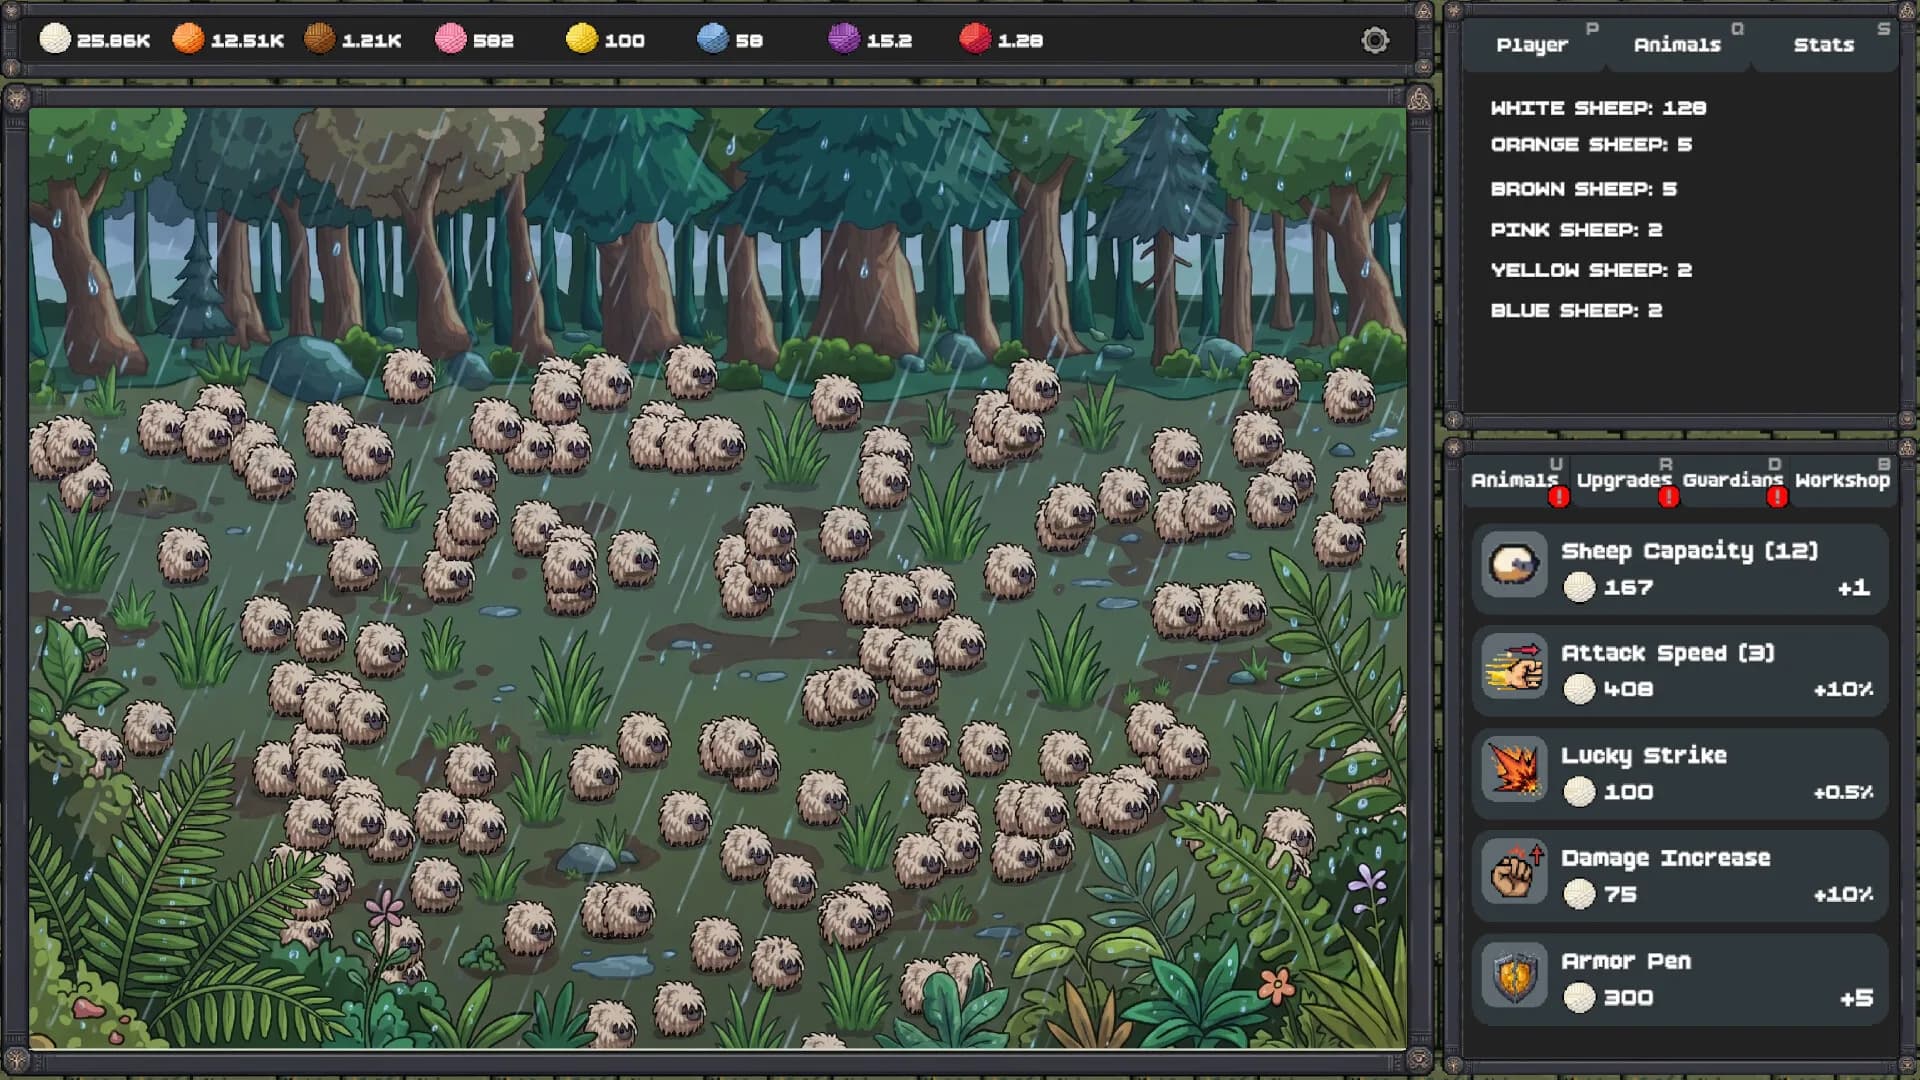Open the Upgrades tab

(x=1623, y=480)
